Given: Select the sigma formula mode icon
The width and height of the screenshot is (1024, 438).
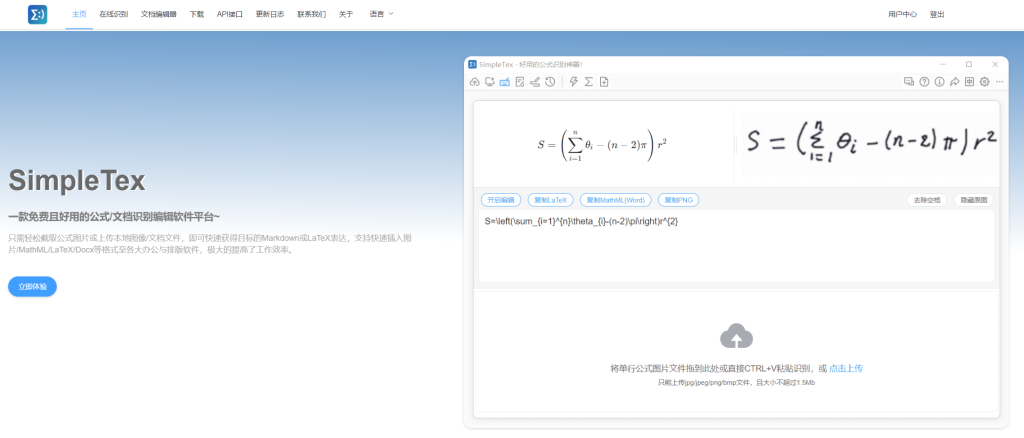Looking at the screenshot, I should (589, 82).
